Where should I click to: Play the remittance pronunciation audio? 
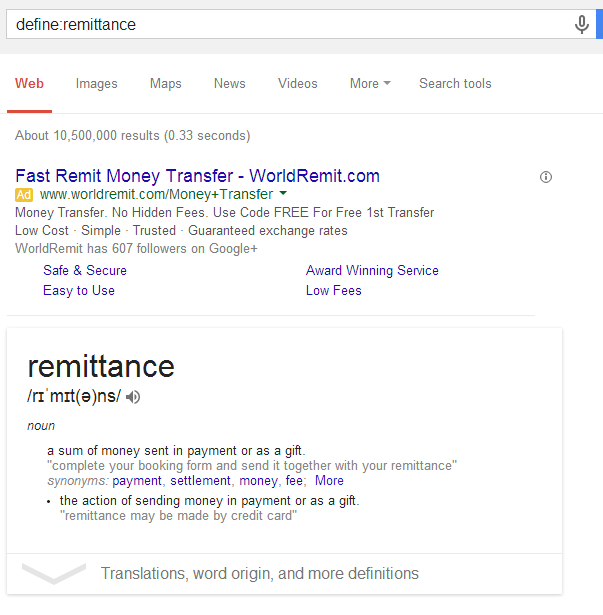coord(133,397)
